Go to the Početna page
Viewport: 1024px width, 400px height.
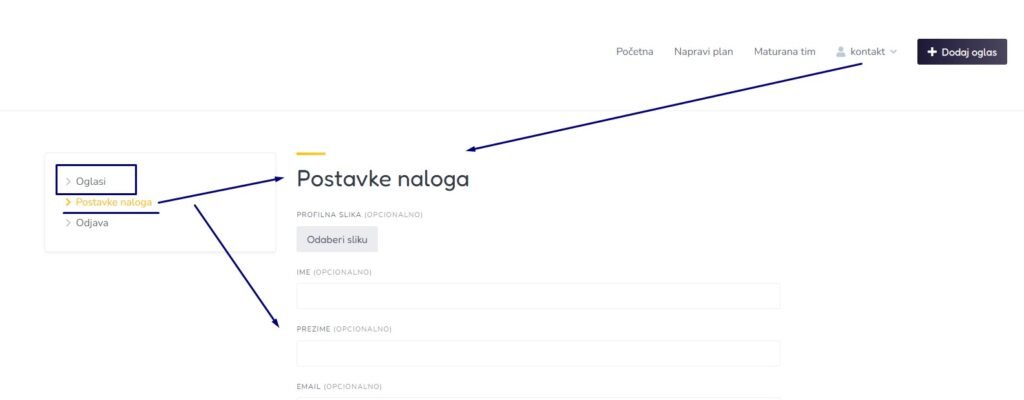634,52
